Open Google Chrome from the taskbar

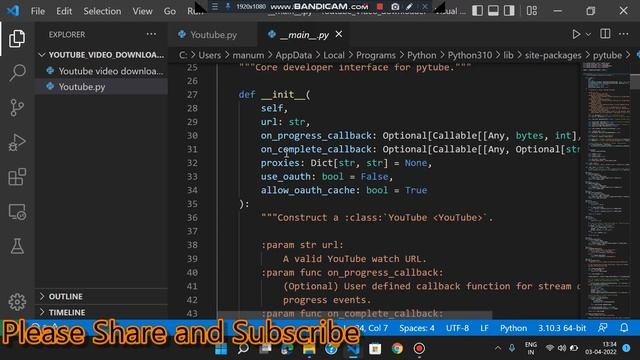(x=397, y=349)
